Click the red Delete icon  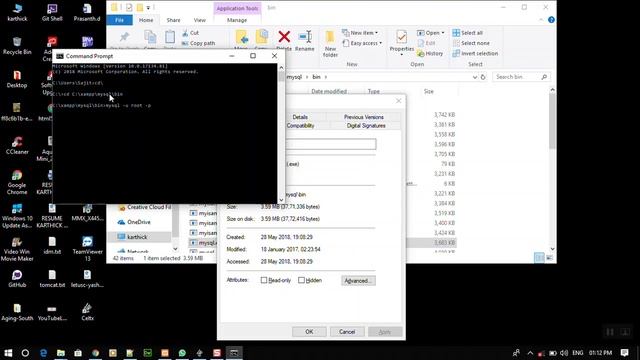(284, 37)
